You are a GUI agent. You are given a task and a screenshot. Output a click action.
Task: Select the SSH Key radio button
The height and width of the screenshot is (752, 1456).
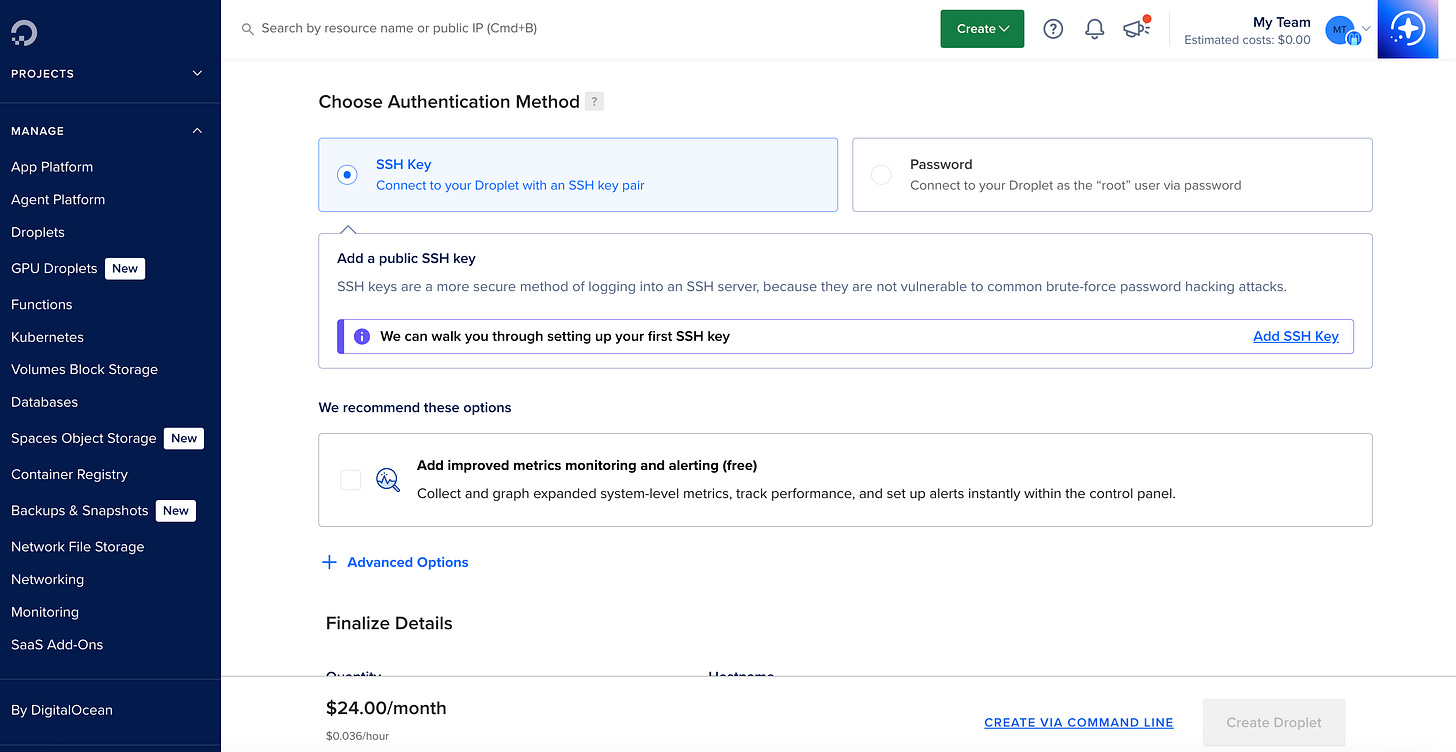[x=347, y=175]
